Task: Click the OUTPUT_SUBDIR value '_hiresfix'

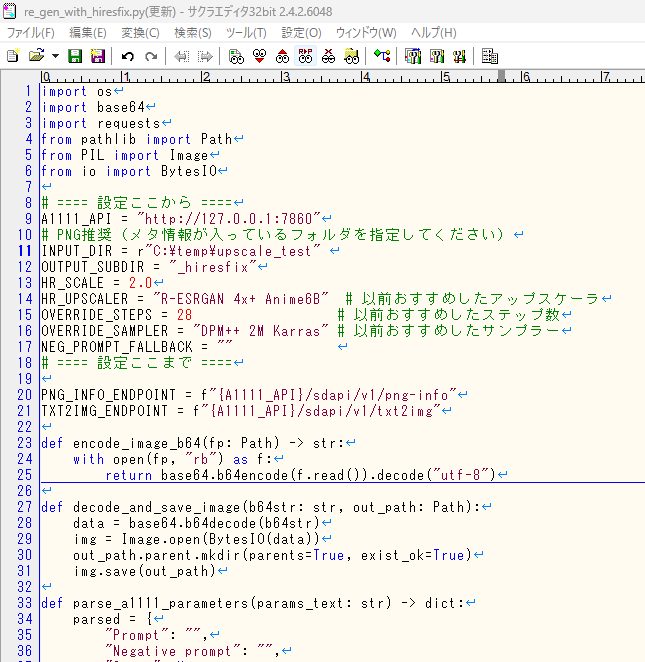Action: pos(213,267)
